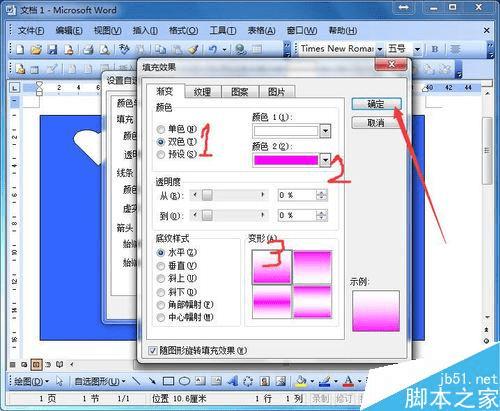Select the 斜下 diagonal down shading style
This screenshot has height=411, width=500.
coord(161,292)
